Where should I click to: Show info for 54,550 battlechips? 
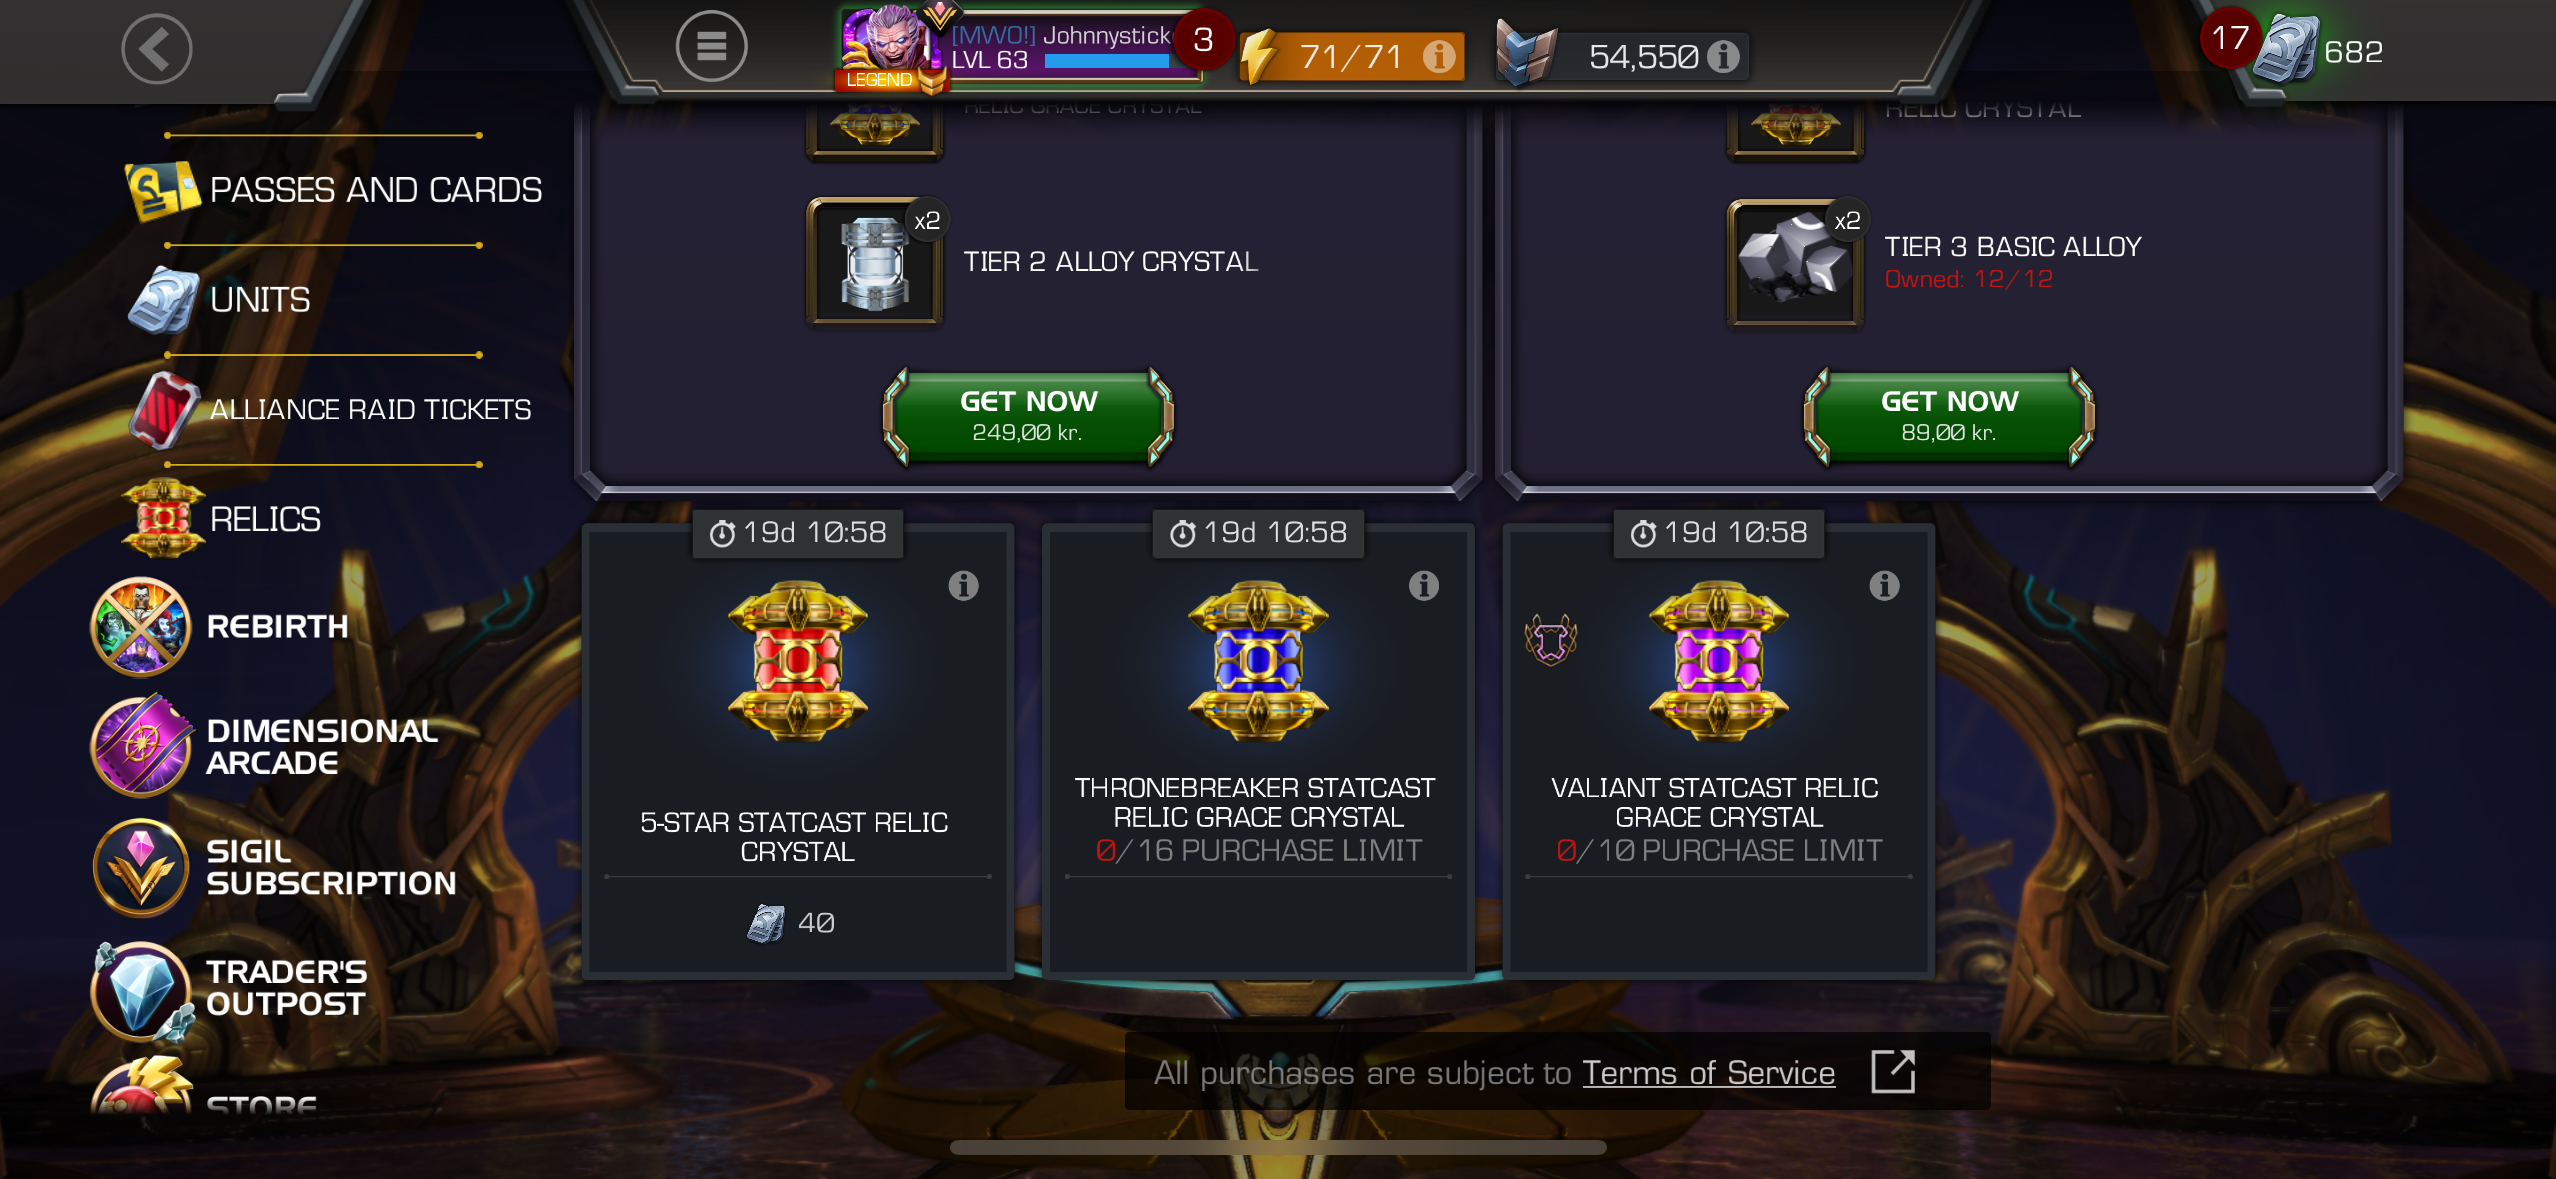1723,56
